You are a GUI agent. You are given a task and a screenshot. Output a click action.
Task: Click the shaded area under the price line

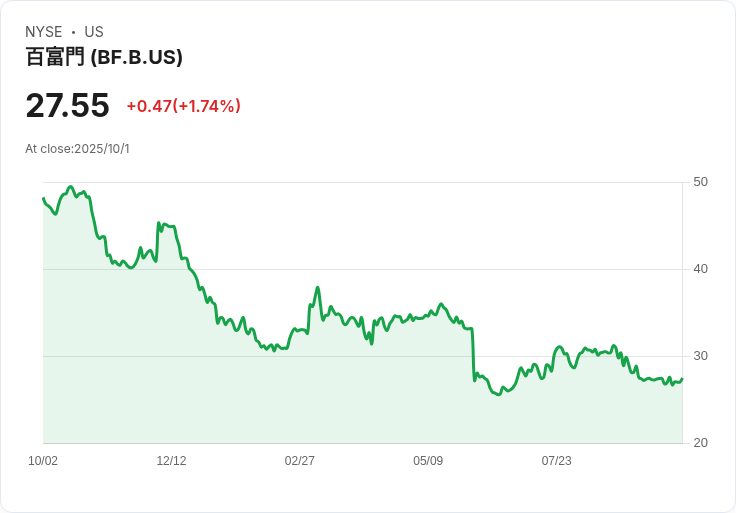point(300,400)
